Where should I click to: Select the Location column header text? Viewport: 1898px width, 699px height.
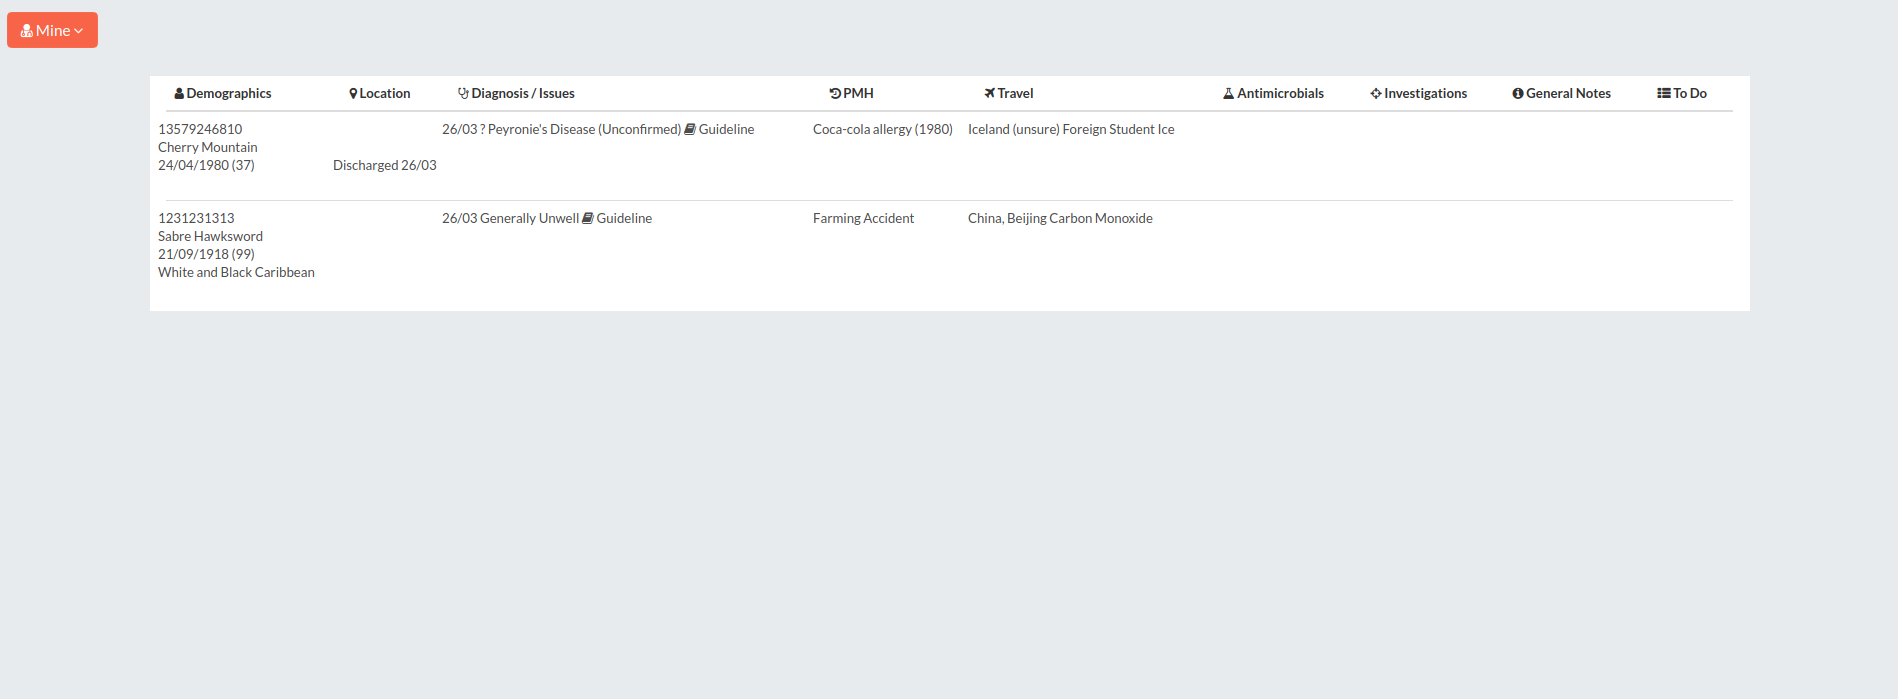tap(385, 93)
